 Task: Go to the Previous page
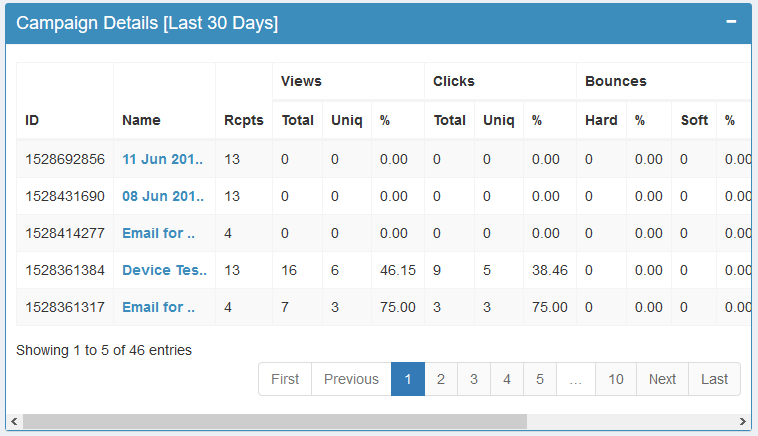[351, 379]
